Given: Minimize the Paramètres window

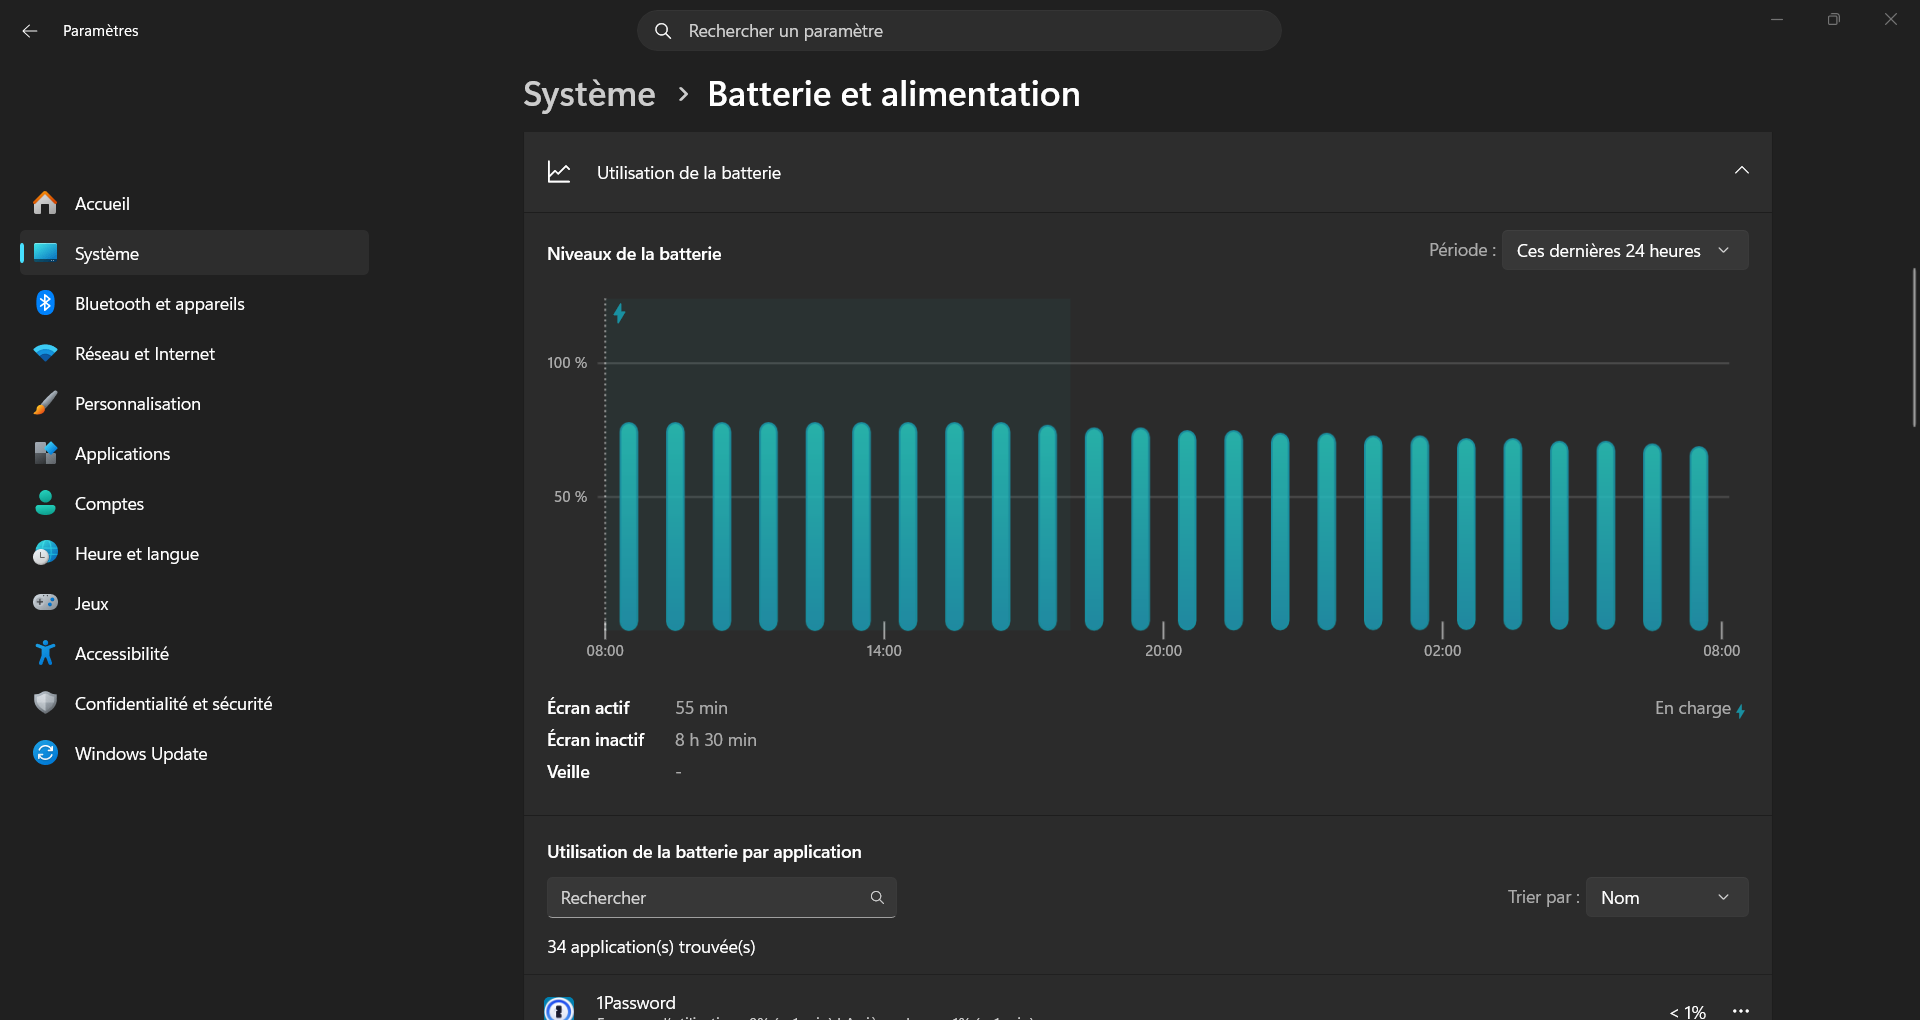Looking at the screenshot, I should pos(1777,19).
